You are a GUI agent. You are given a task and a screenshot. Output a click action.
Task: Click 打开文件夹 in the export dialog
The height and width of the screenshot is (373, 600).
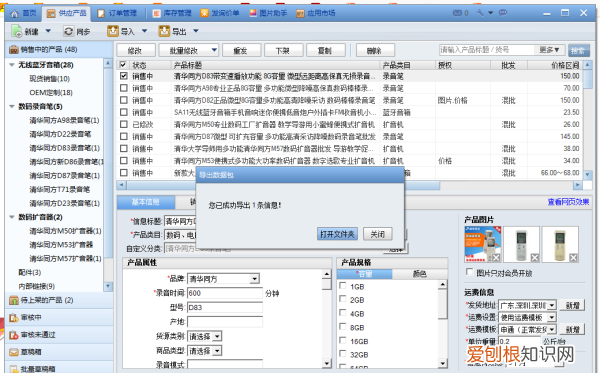tap(337, 234)
